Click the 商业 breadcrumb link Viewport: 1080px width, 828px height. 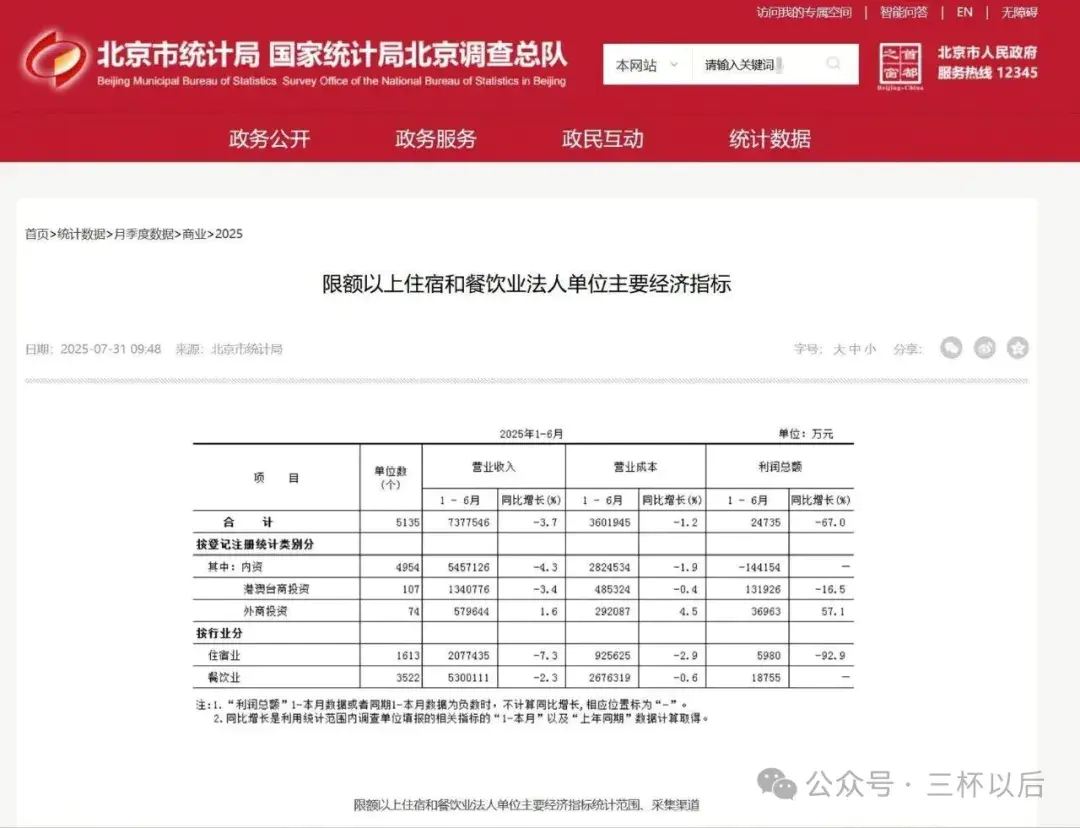tap(194, 234)
